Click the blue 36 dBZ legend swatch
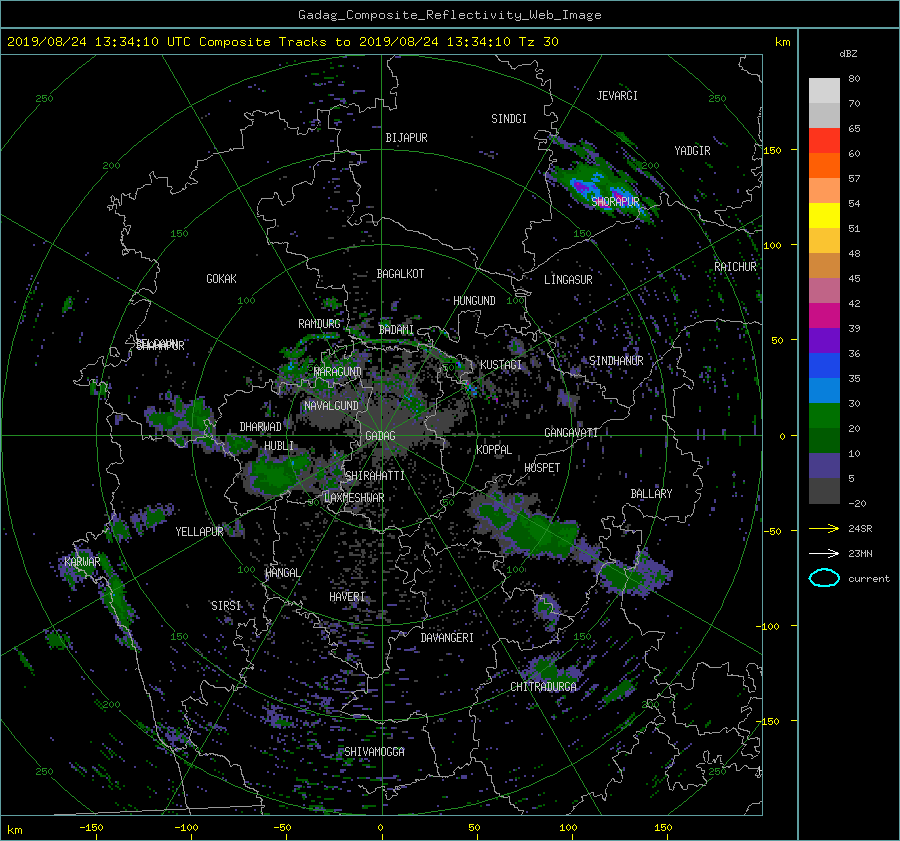The width and height of the screenshot is (900, 841). tap(824, 365)
